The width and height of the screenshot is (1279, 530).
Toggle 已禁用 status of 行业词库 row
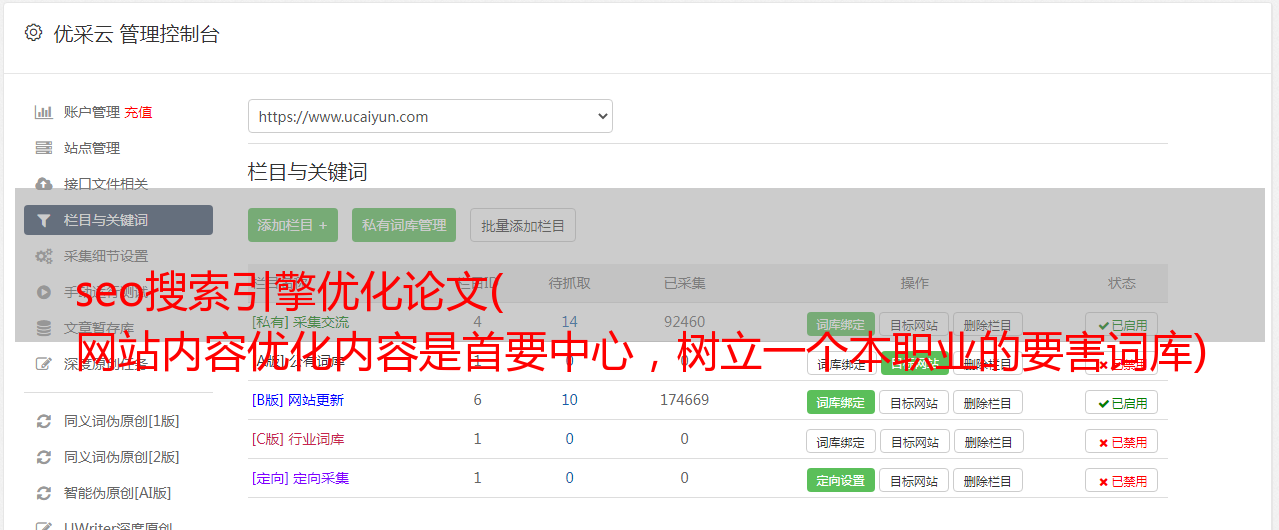click(1122, 441)
